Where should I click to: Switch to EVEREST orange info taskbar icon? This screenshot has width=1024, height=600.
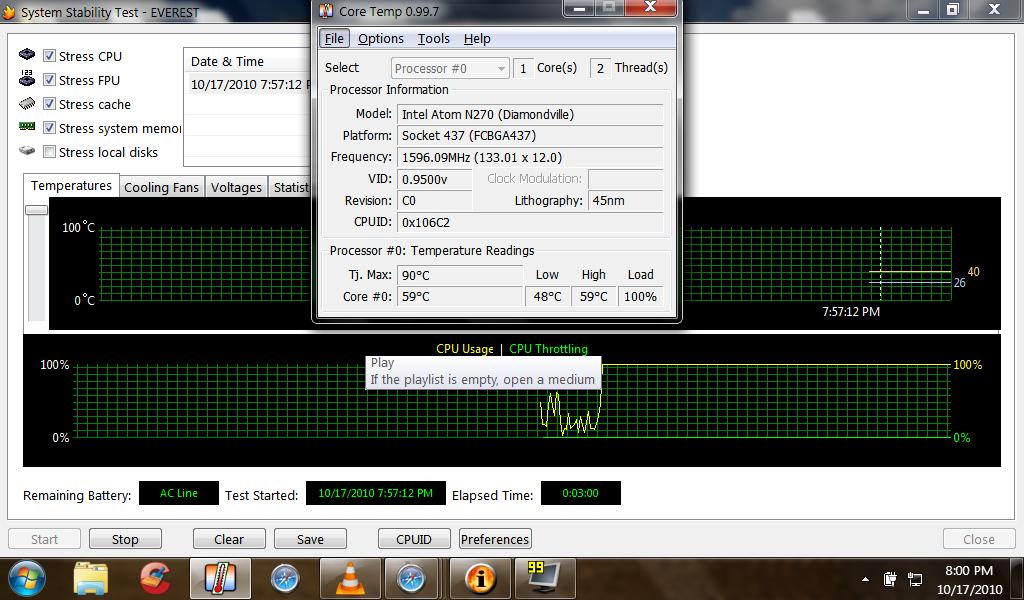click(481, 578)
